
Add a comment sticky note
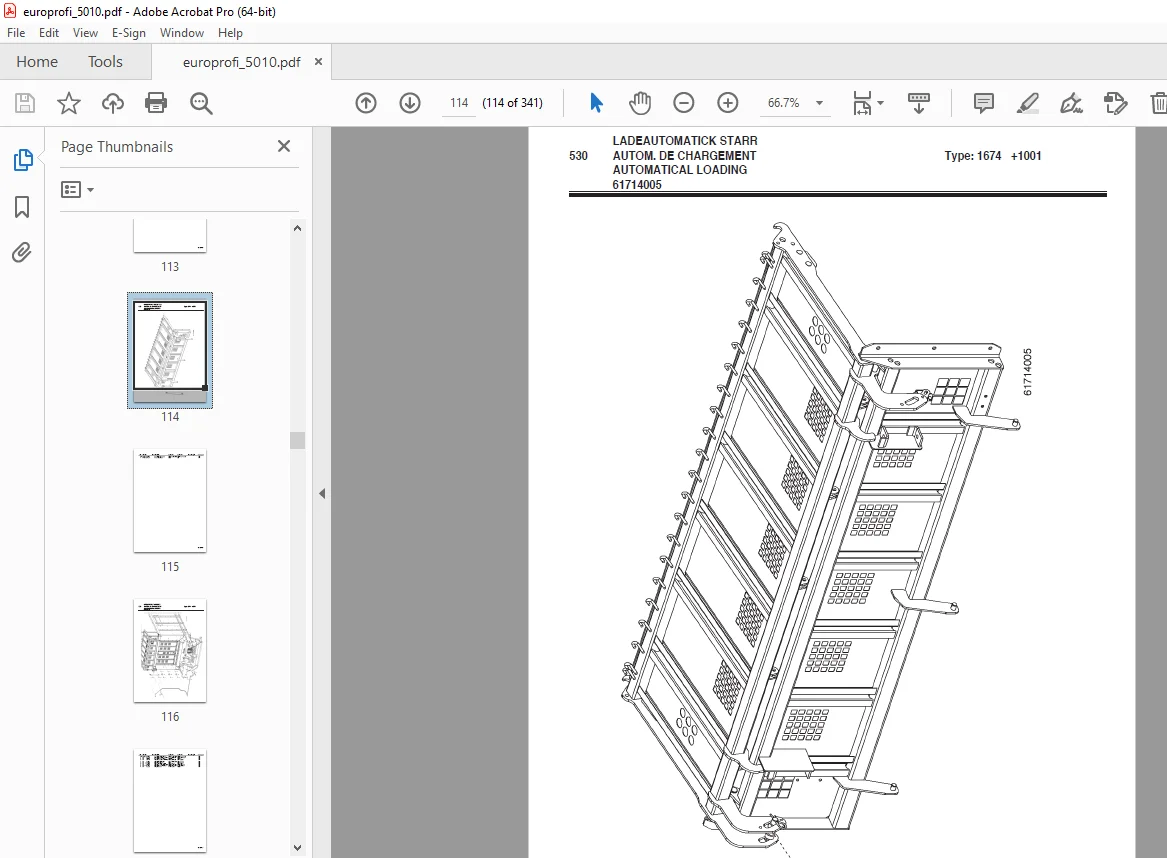[x=983, y=103]
